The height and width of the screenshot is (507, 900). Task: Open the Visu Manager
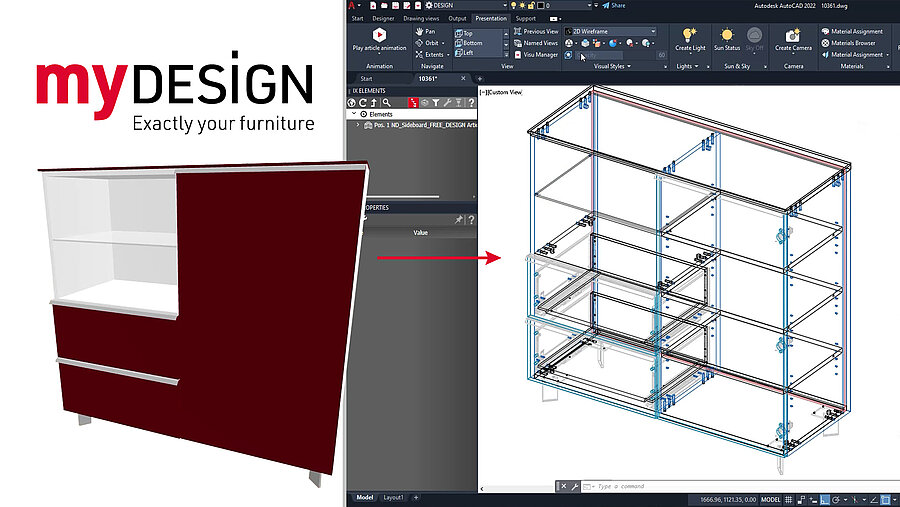pyautogui.click(x=536, y=55)
